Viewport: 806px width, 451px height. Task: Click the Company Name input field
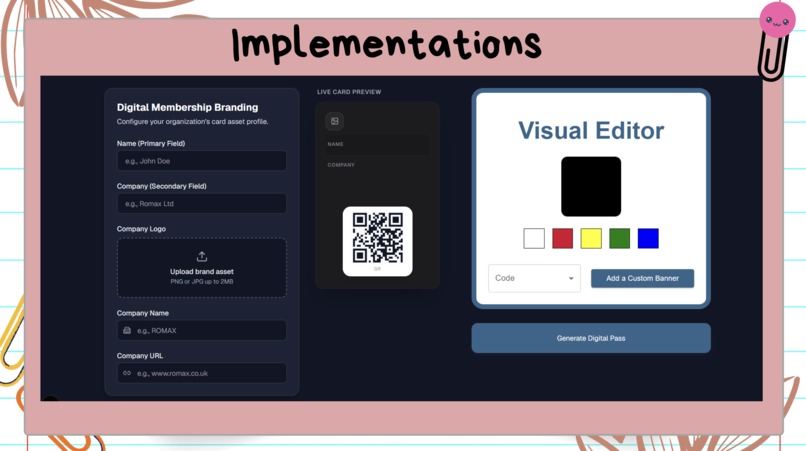click(202, 330)
